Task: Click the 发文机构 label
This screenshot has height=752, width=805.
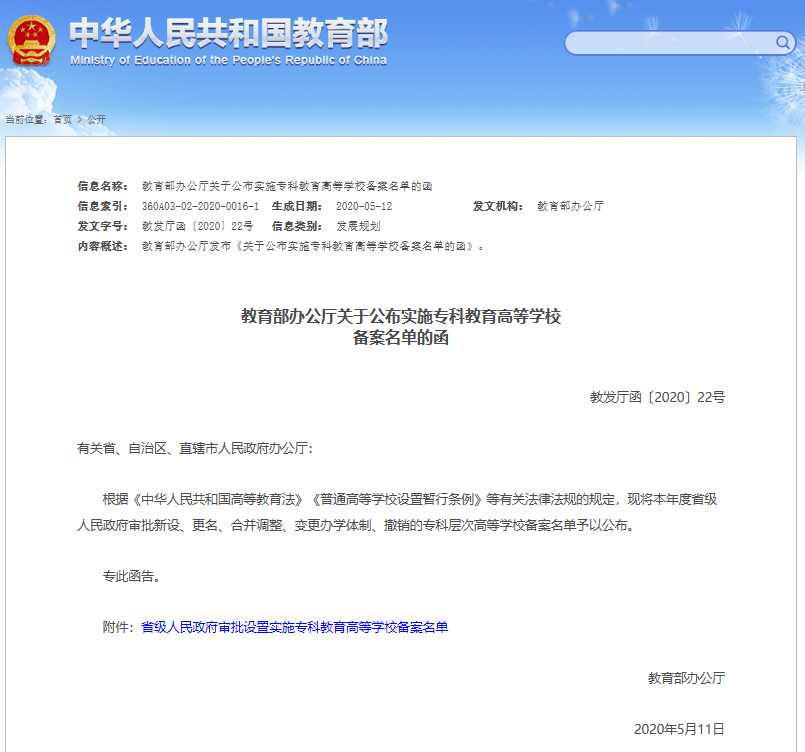Action: [498, 206]
